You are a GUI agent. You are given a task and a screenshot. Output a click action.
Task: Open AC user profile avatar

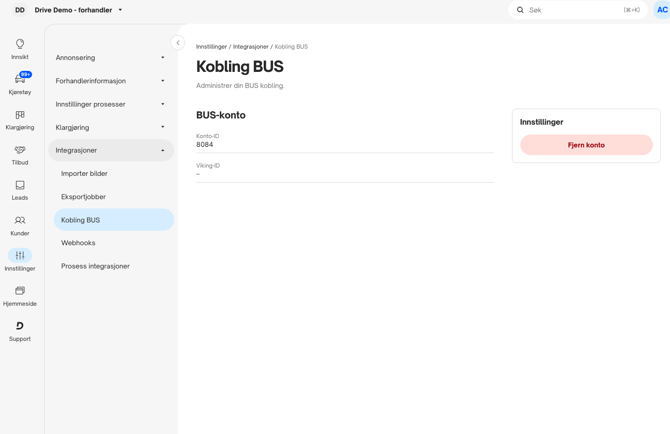point(661,10)
